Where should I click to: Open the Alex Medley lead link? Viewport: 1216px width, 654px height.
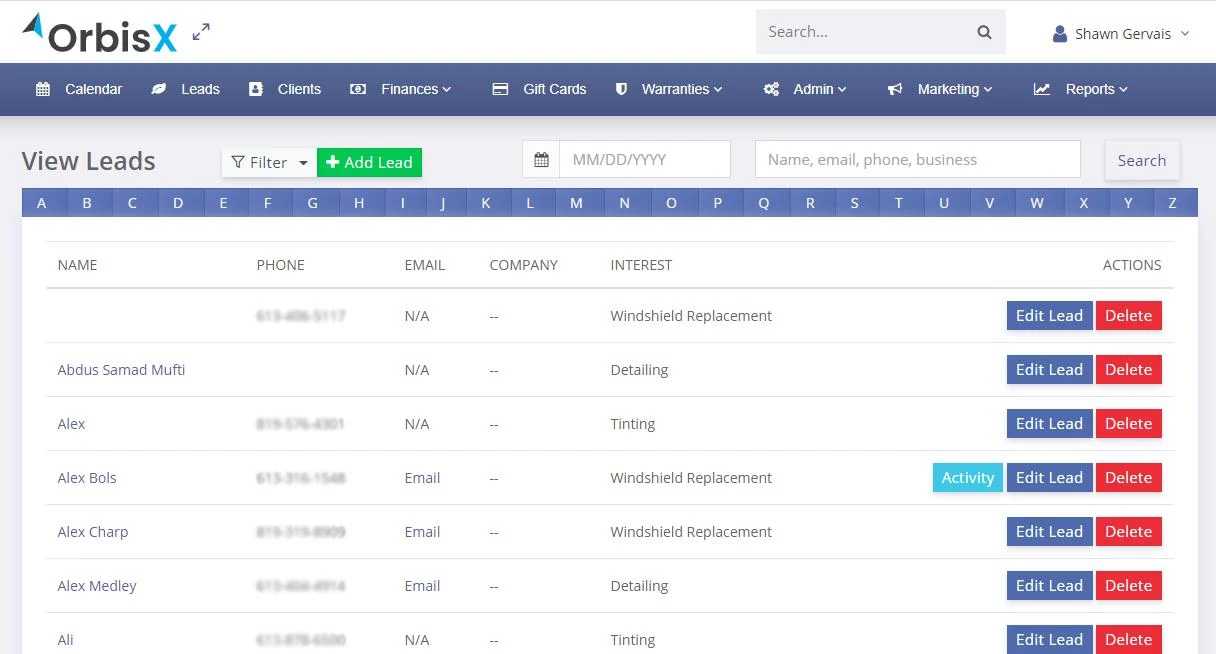[97, 585]
